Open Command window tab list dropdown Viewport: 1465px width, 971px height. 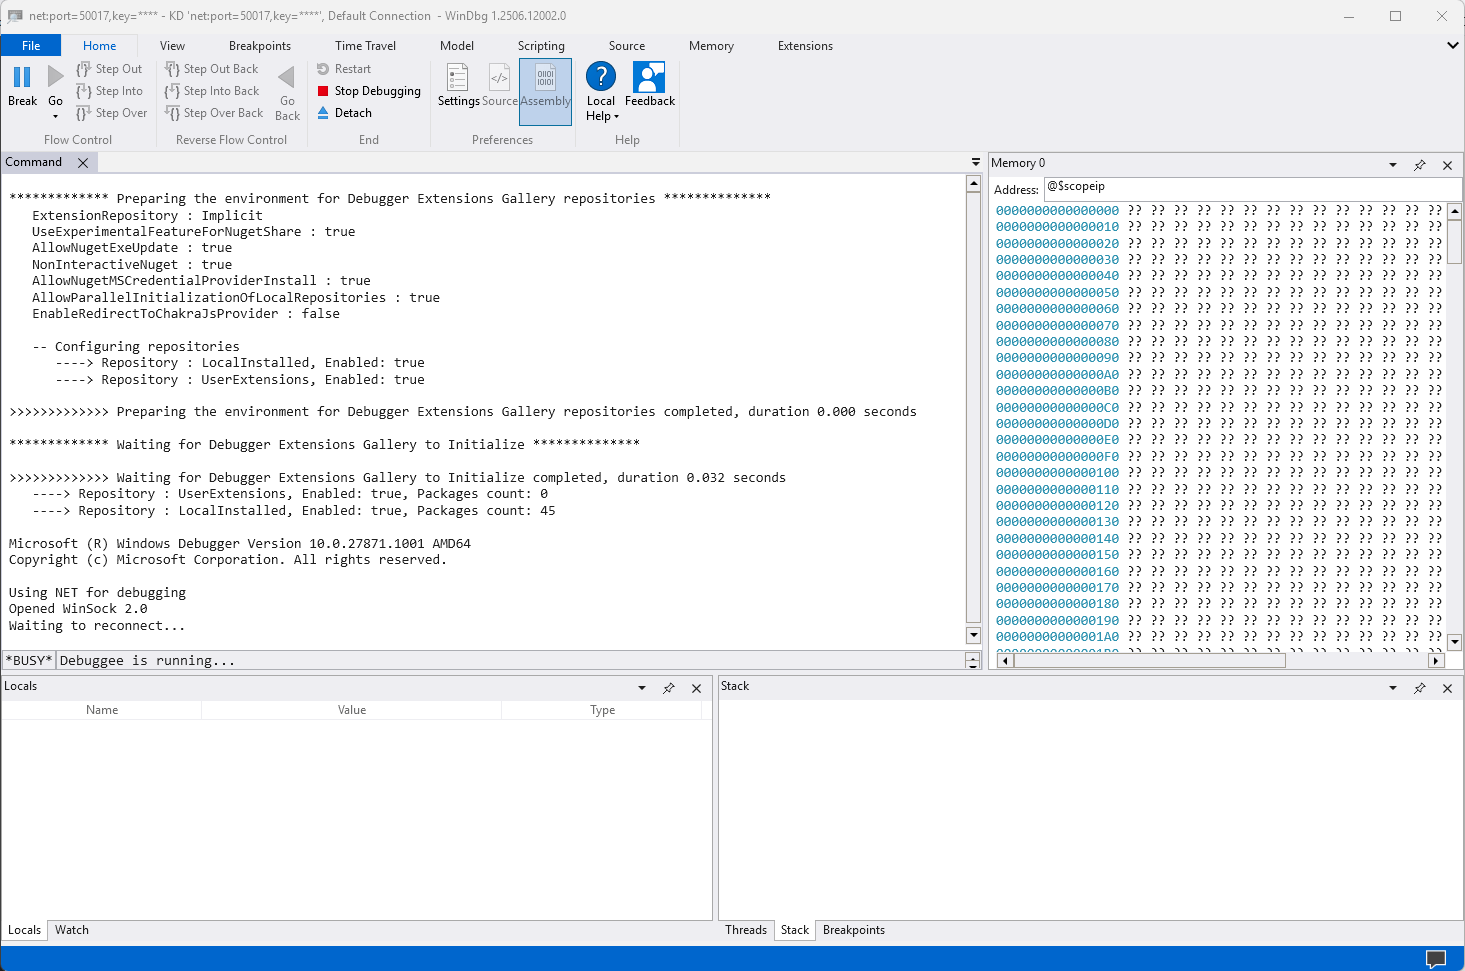click(976, 162)
